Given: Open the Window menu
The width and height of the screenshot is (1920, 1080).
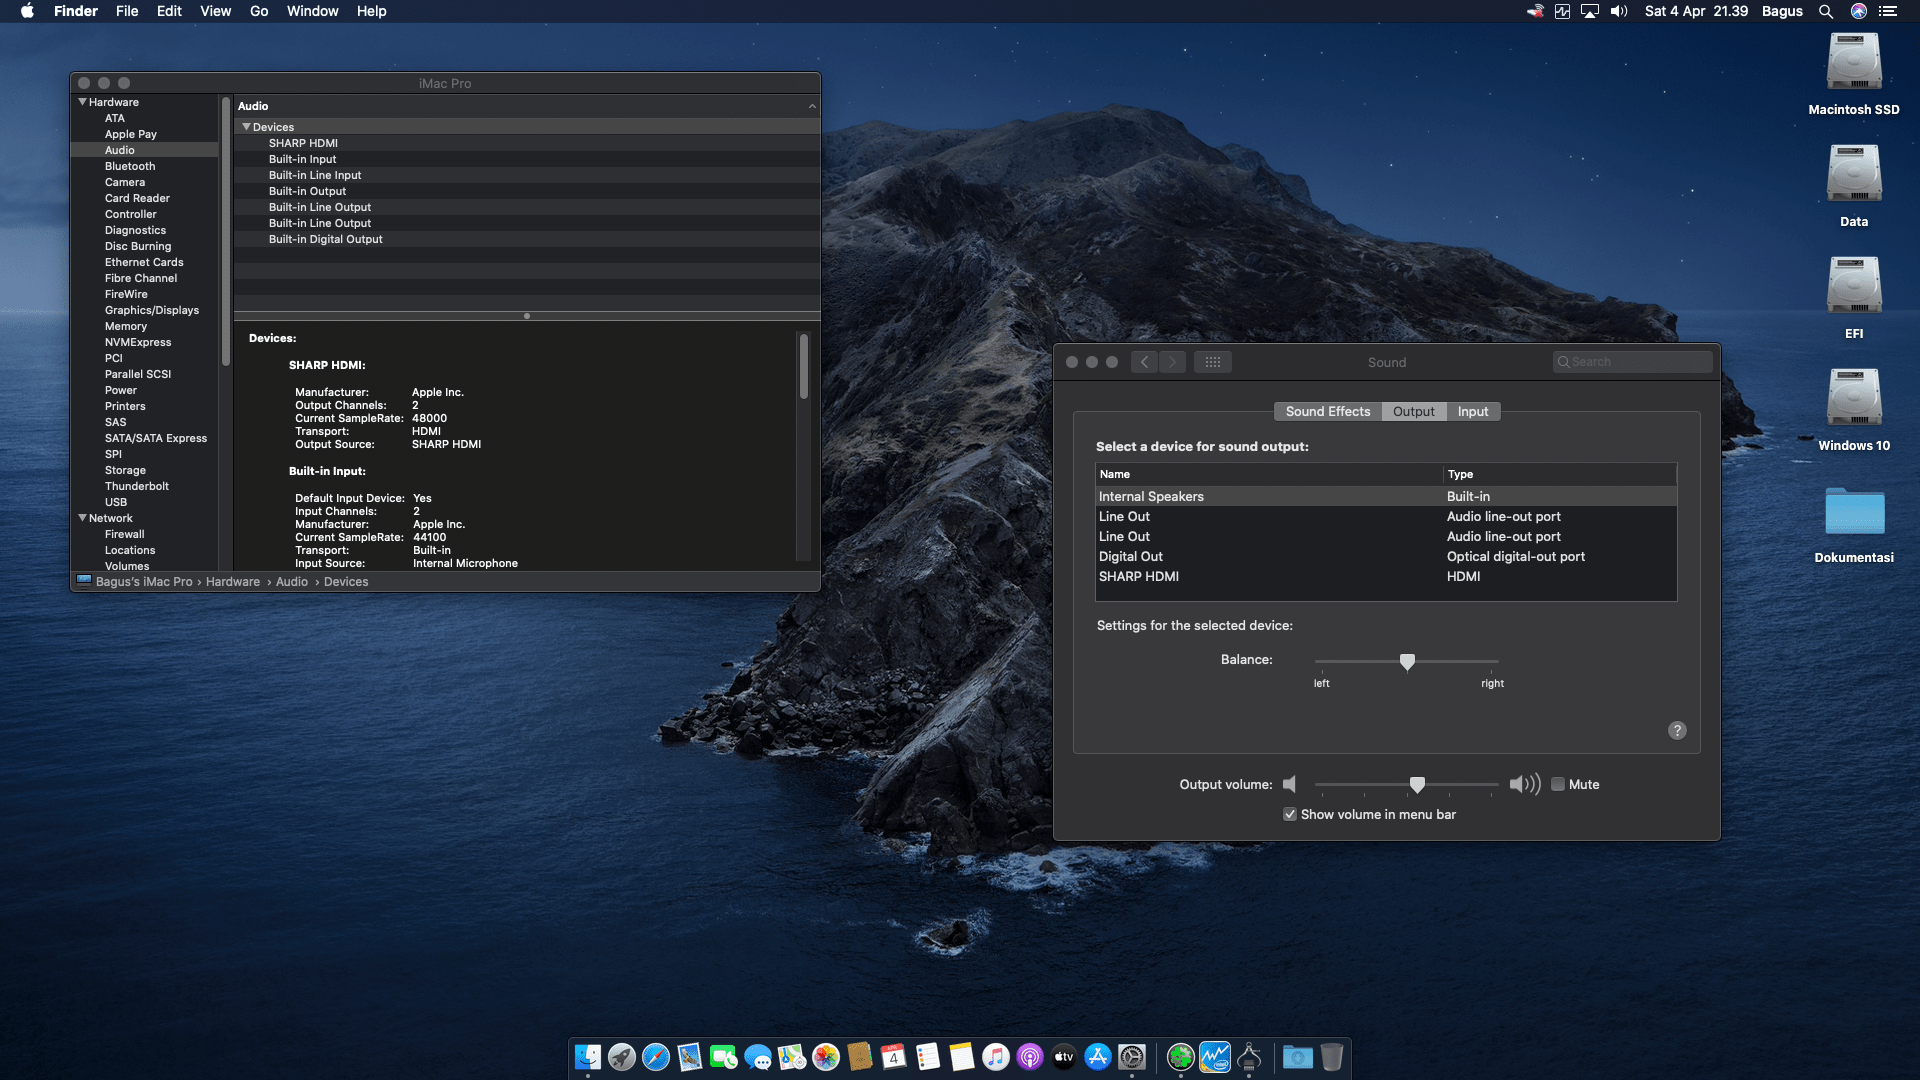Looking at the screenshot, I should (x=313, y=11).
